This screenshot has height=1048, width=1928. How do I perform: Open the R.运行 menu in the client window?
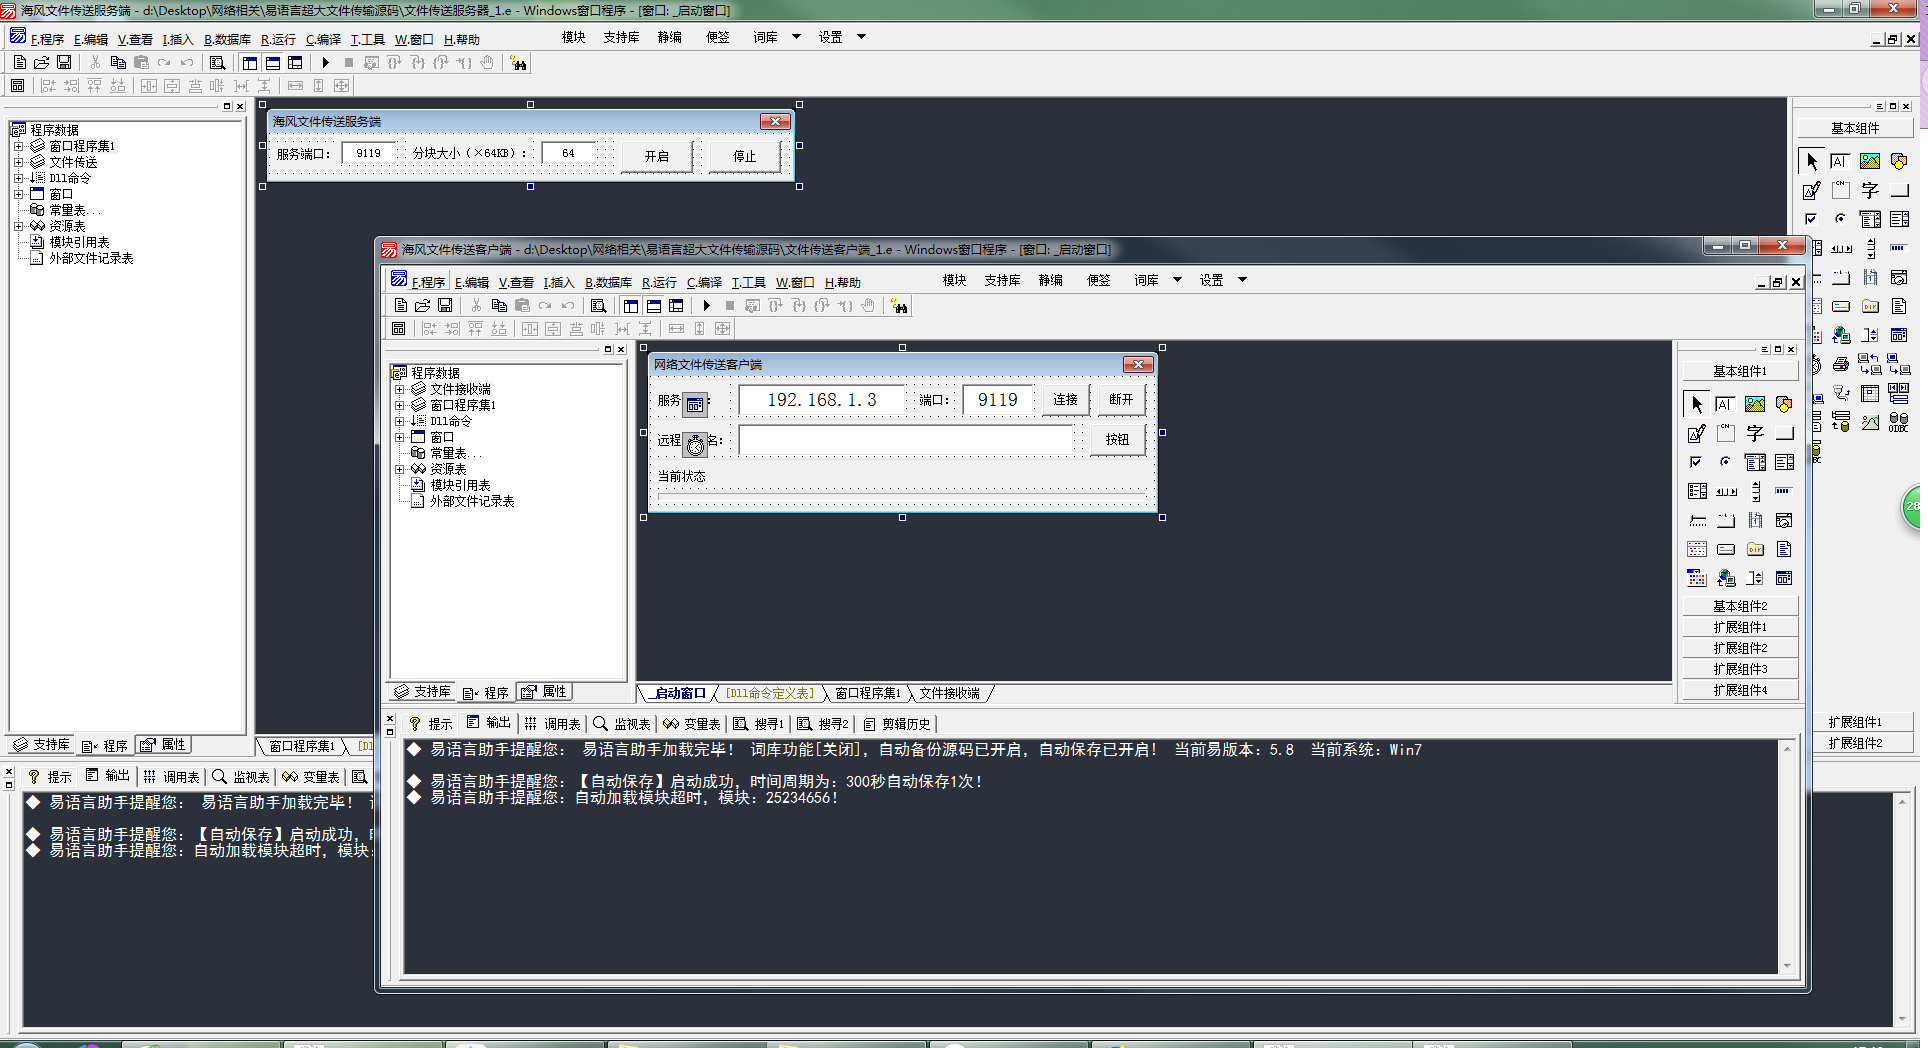pos(659,282)
